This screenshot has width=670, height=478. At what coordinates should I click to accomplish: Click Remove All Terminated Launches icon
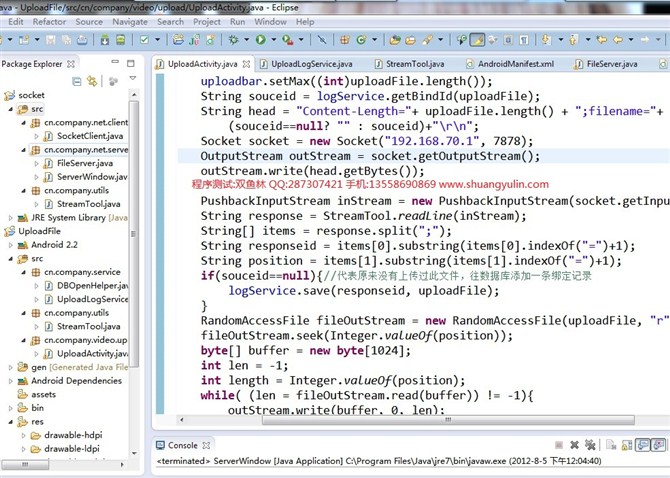(590, 445)
